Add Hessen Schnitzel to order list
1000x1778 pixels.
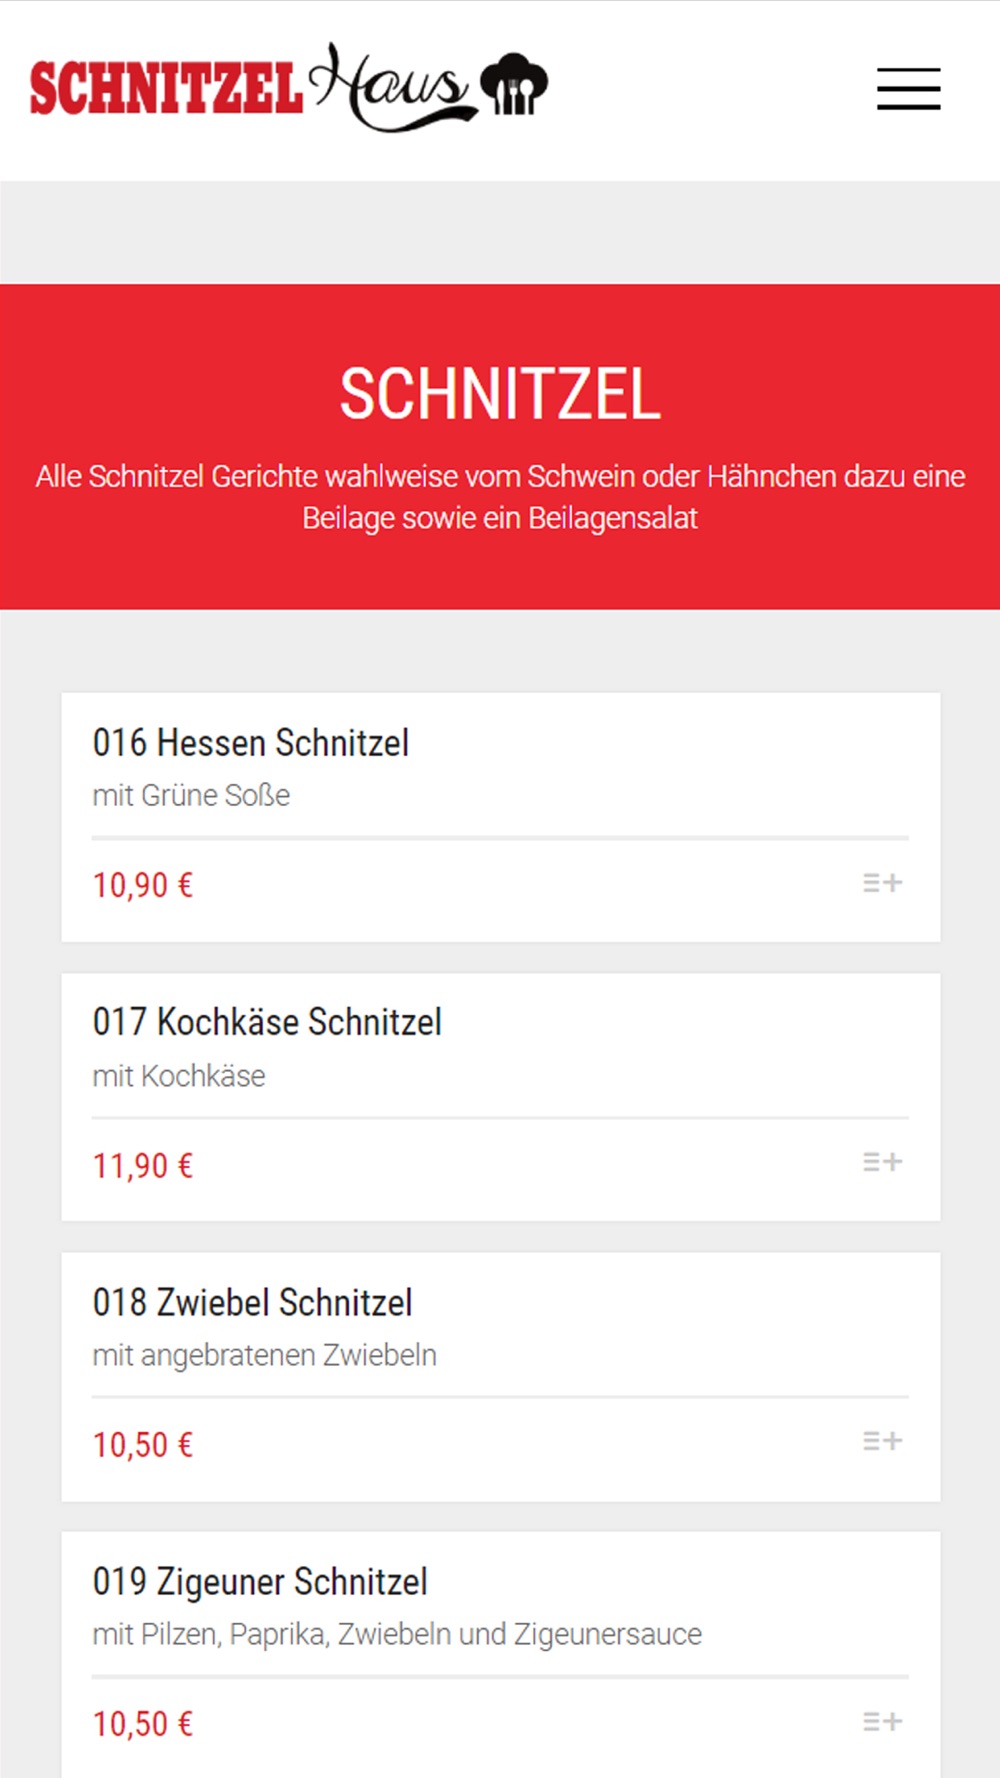[882, 883]
